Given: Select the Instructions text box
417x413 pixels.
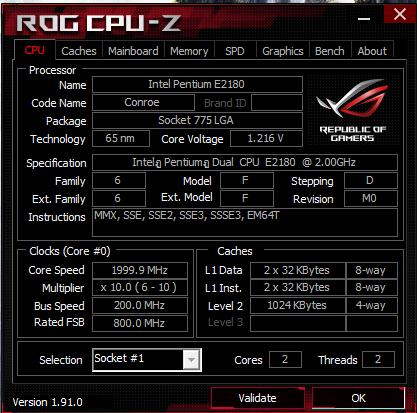Looking at the screenshot, I should tap(245, 222).
